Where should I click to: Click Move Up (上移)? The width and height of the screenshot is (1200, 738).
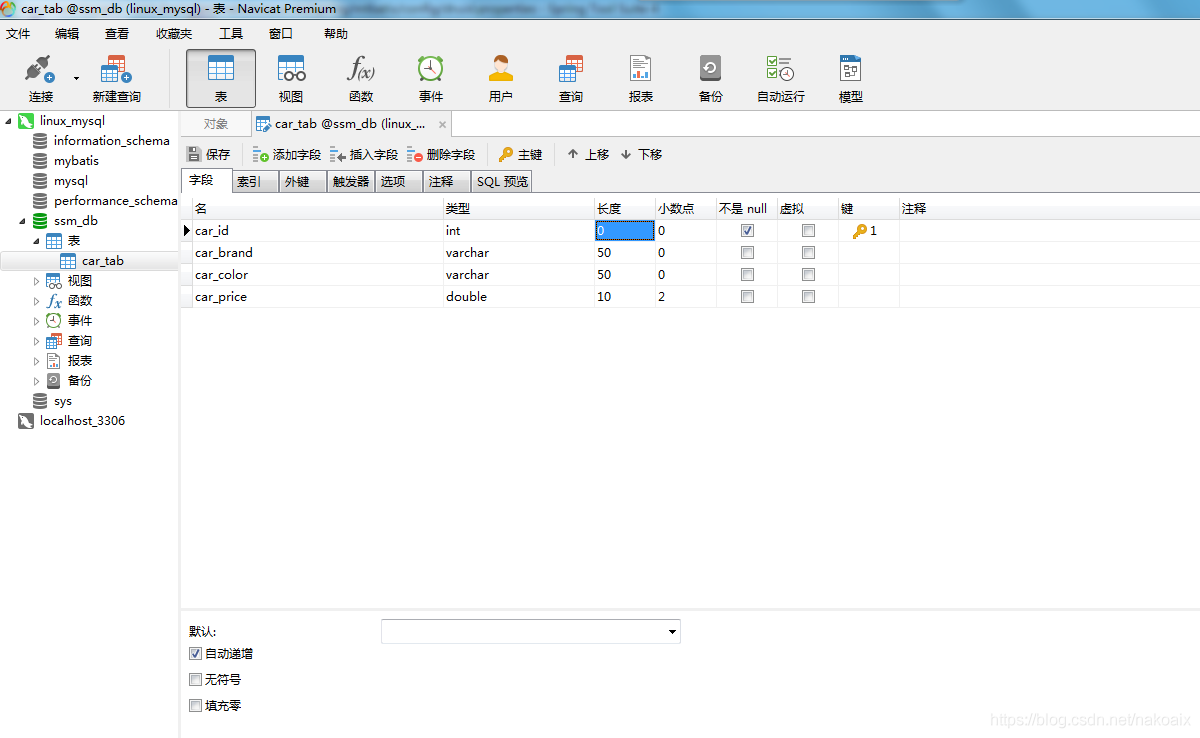coord(588,154)
